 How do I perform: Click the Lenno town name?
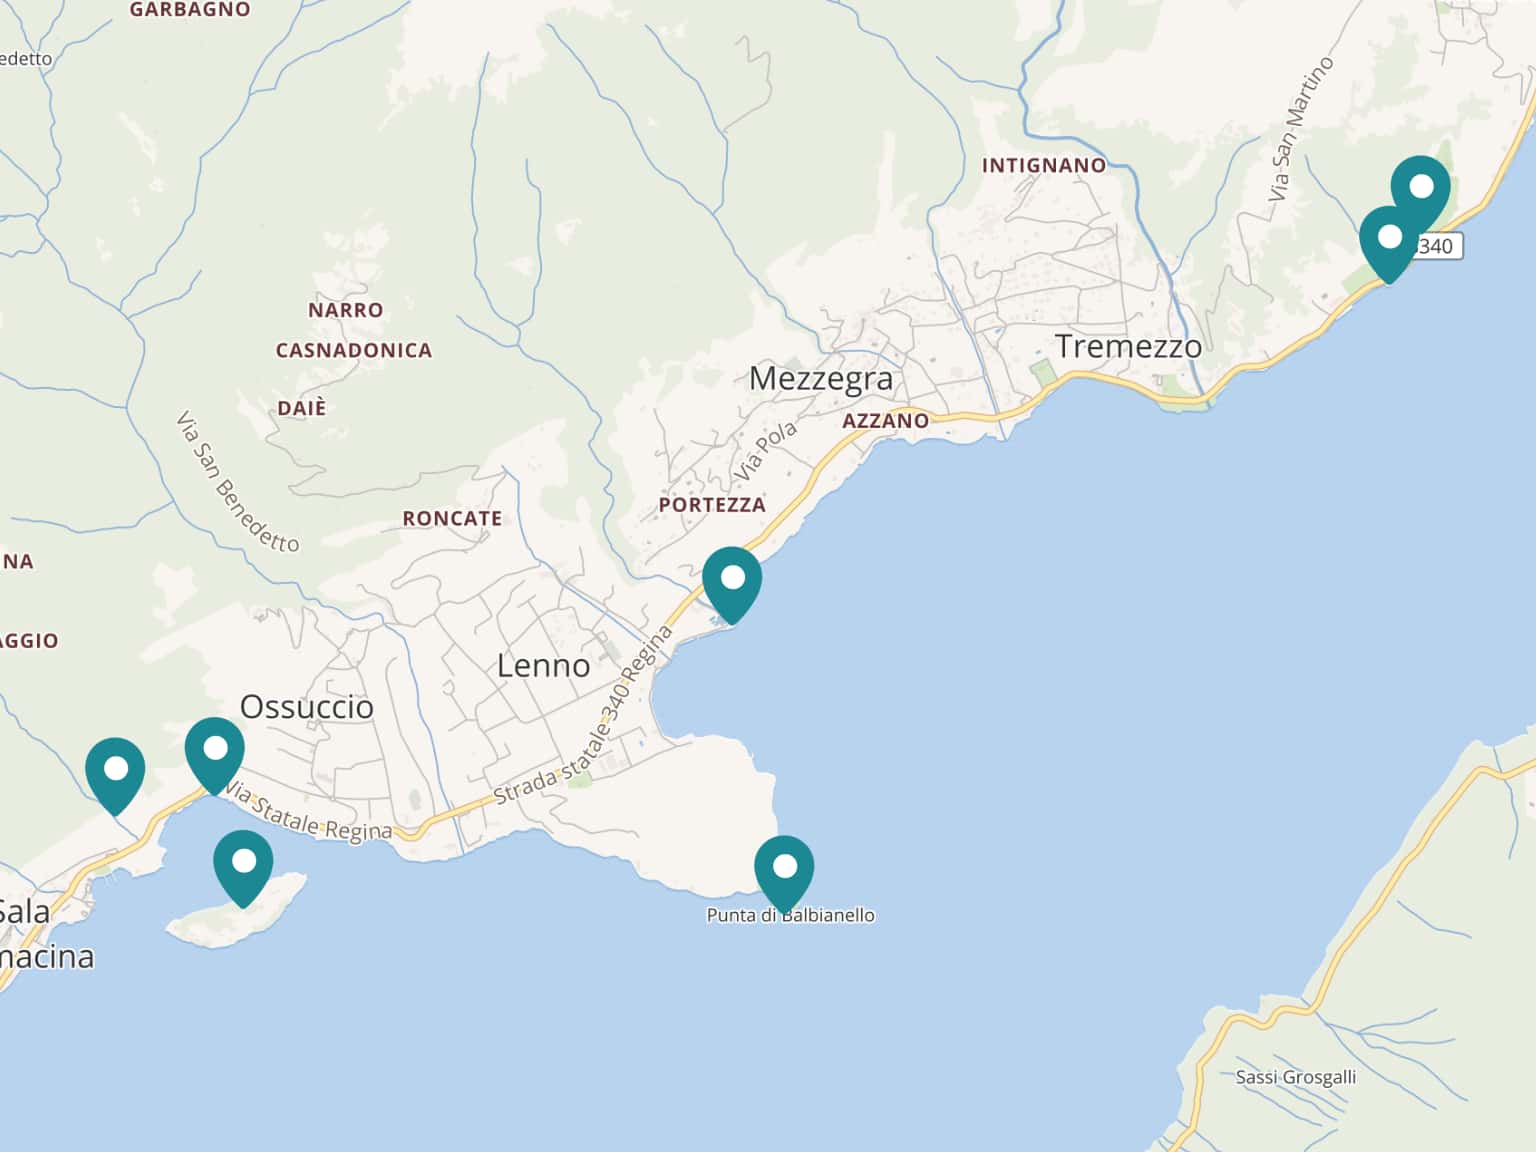[x=543, y=666]
